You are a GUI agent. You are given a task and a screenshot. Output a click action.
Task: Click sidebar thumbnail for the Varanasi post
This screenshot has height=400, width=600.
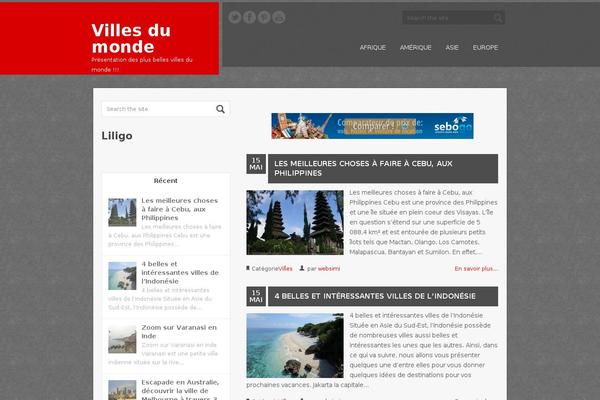tap(122, 340)
